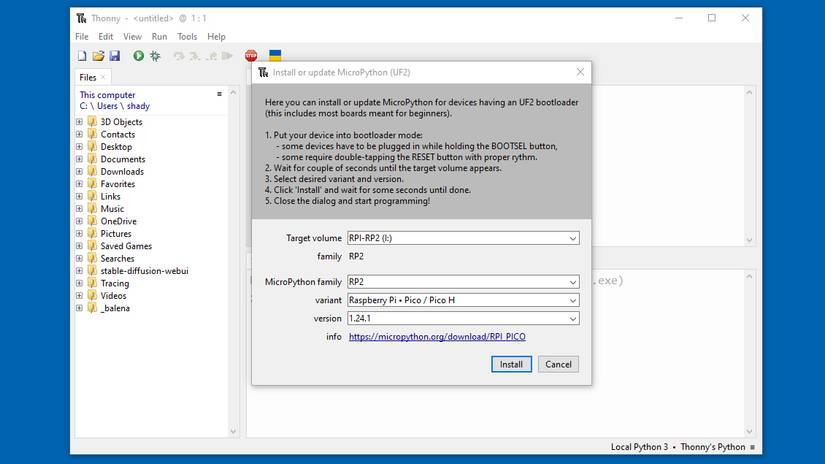Screen dimensions: 825x464
Task: Expand the Documents folder node
Action: (x=79, y=159)
